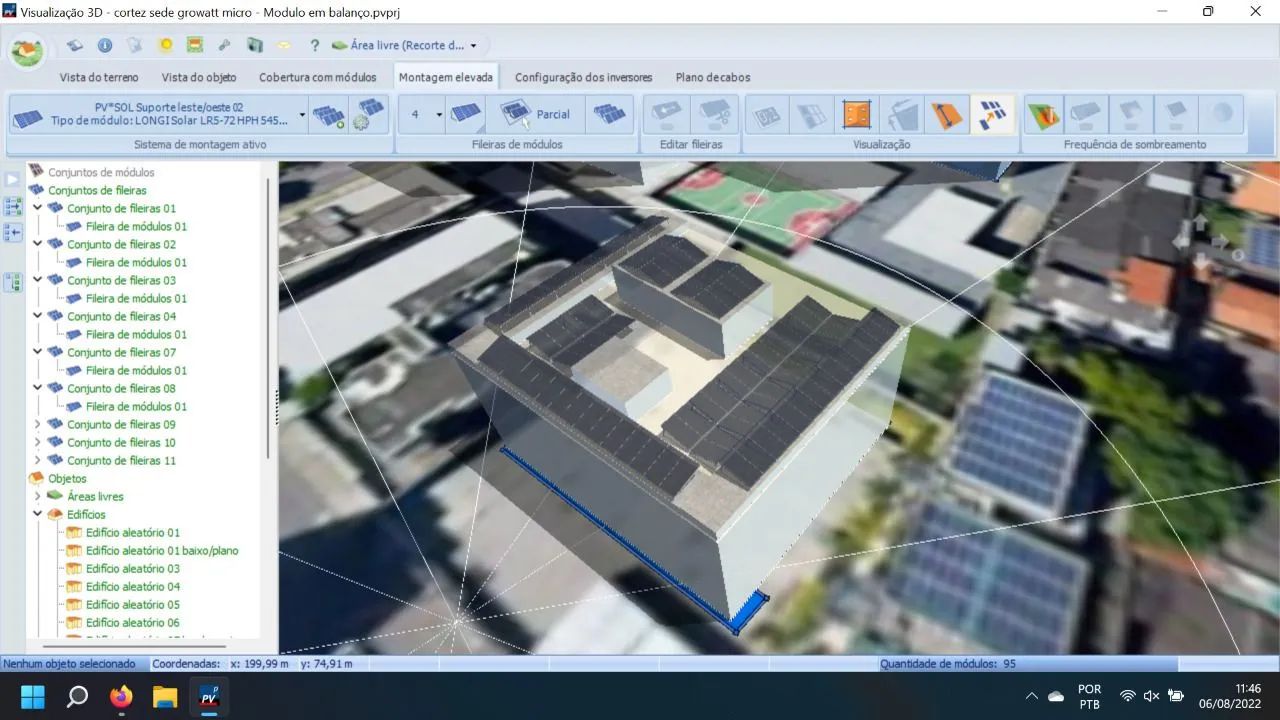Image resolution: width=1280 pixels, height=720 pixels.
Task: Collapse Conjunto de fileiras 01 node
Action: click(37, 208)
